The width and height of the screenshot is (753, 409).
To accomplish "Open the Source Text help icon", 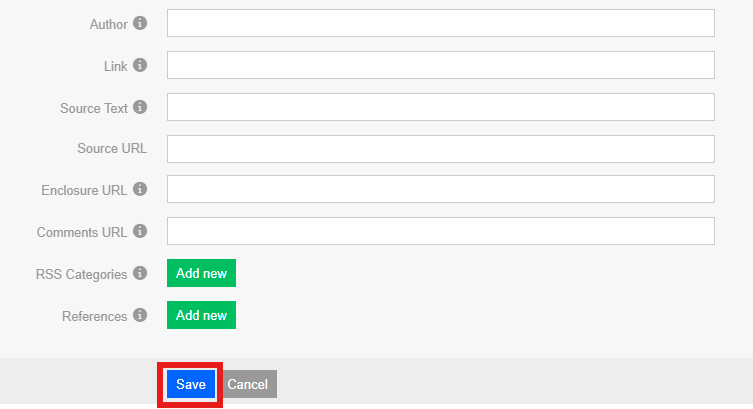I will [x=140, y=107].
